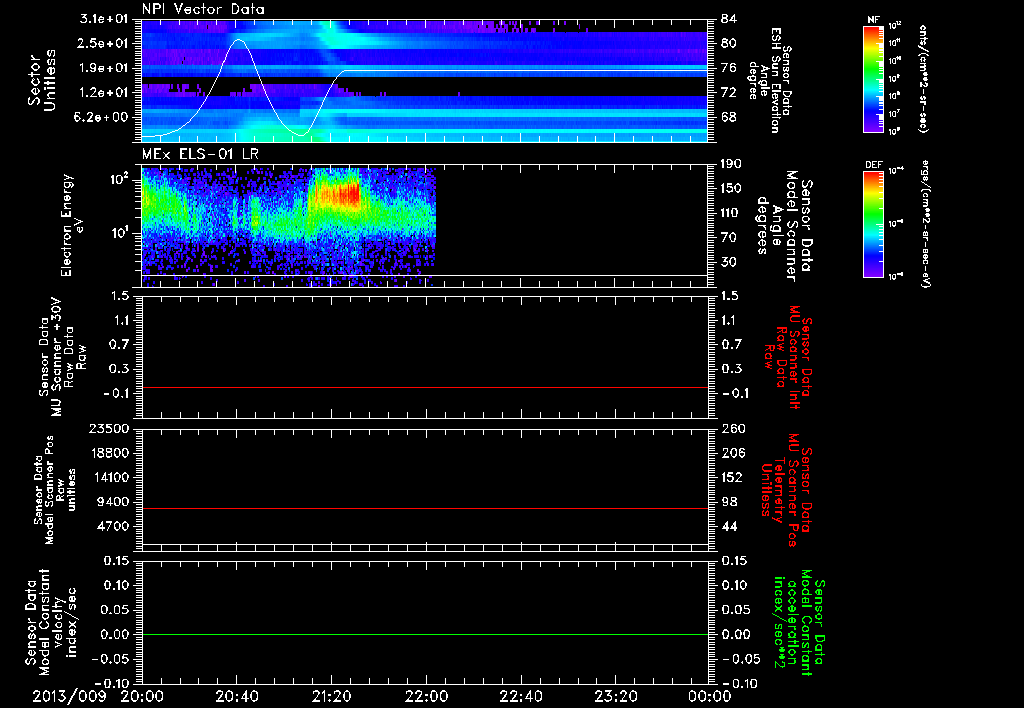Click the '2013/009' date label
The image size is (1024, 708).
(x=69, y=696)
